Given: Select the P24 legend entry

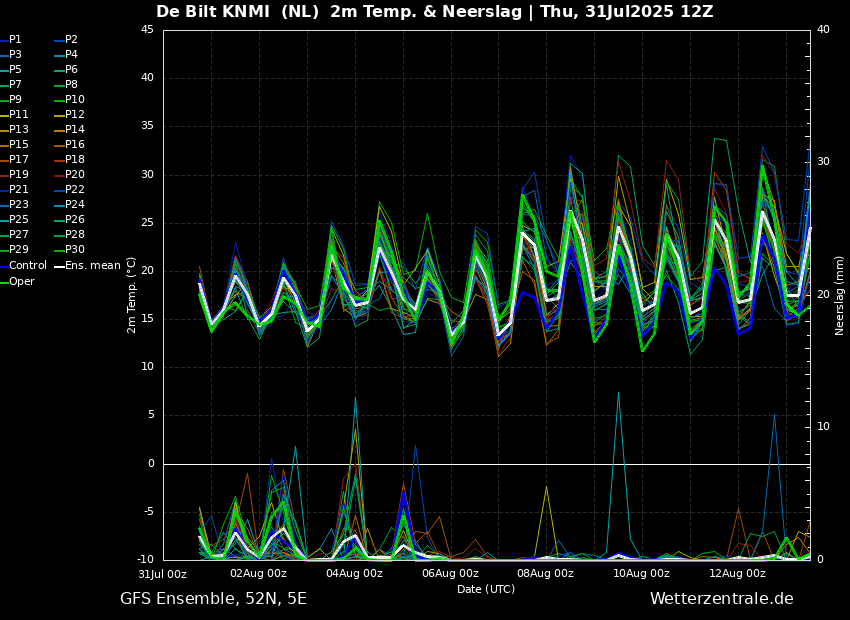Looking at the screenshot, I should (75, 205).
